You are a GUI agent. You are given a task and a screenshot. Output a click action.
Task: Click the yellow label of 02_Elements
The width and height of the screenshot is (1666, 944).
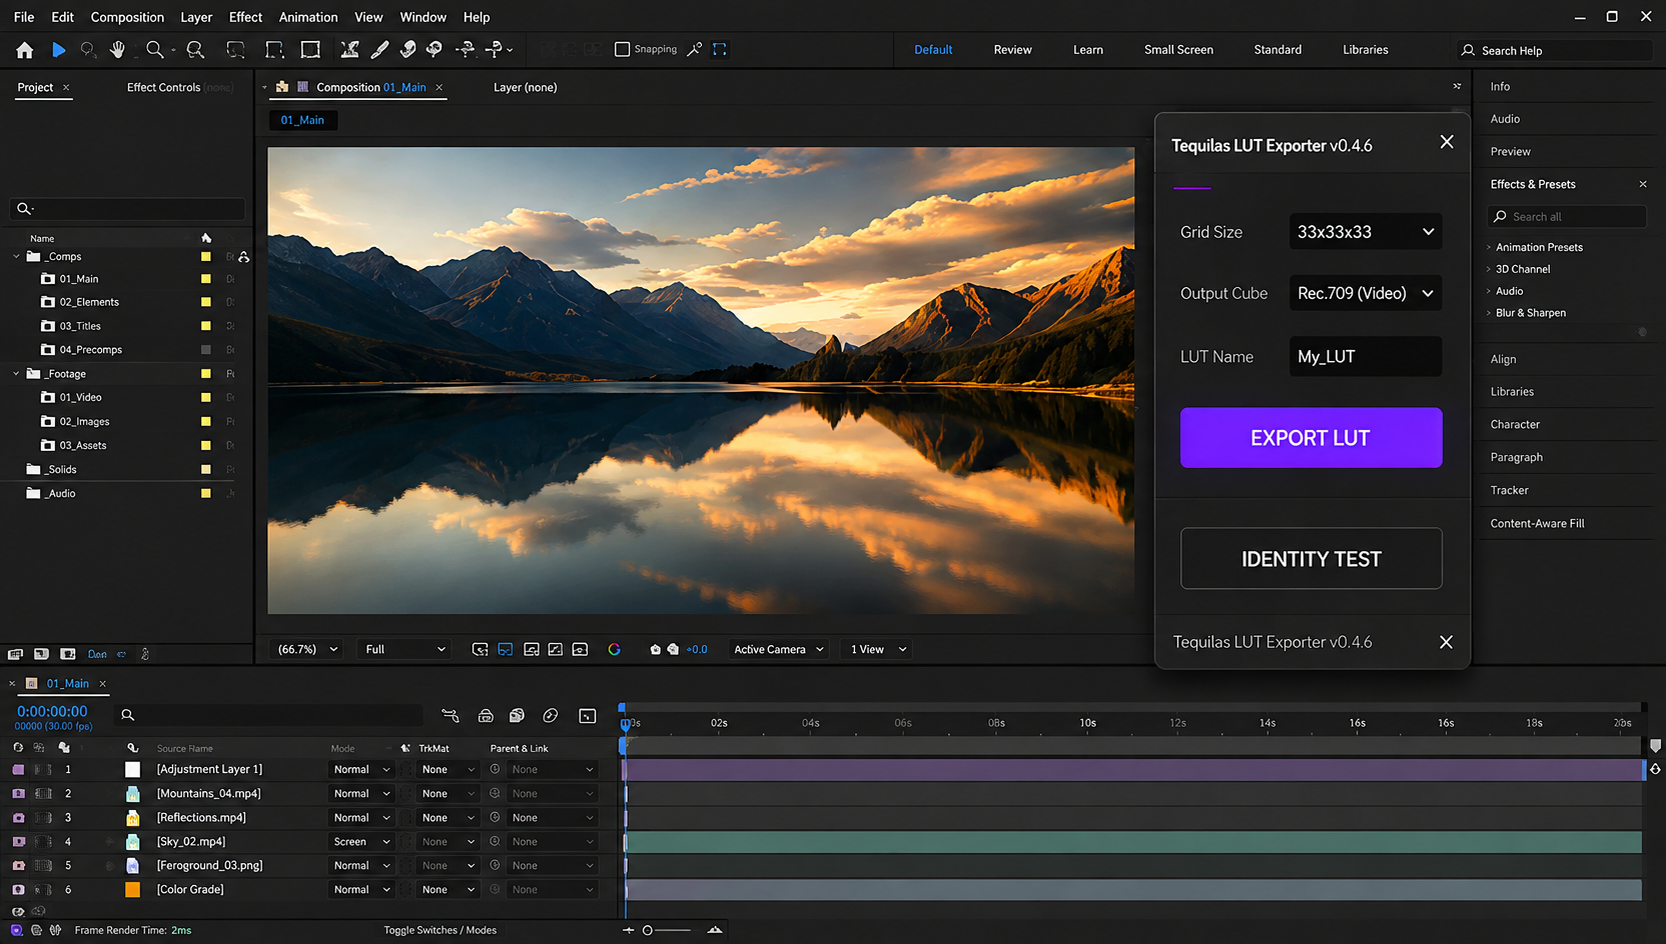[206, 302]
